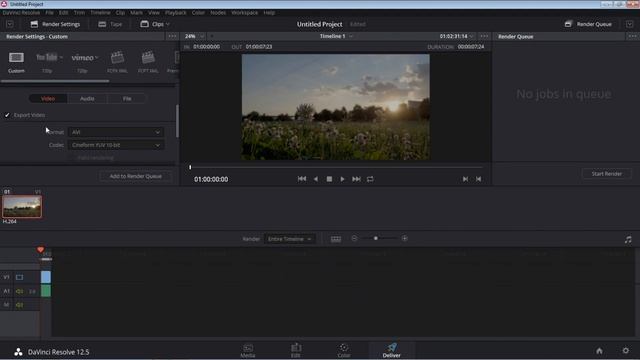Open the Media page
This screenshot has height=360, width=640.
pyautogui.click(x=248, y=350)
